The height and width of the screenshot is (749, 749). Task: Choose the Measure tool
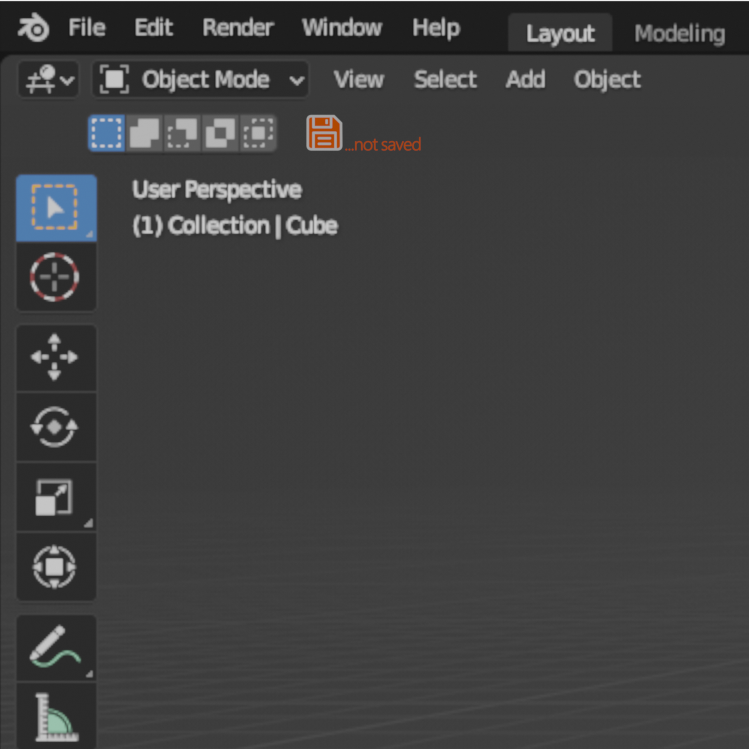56,716
